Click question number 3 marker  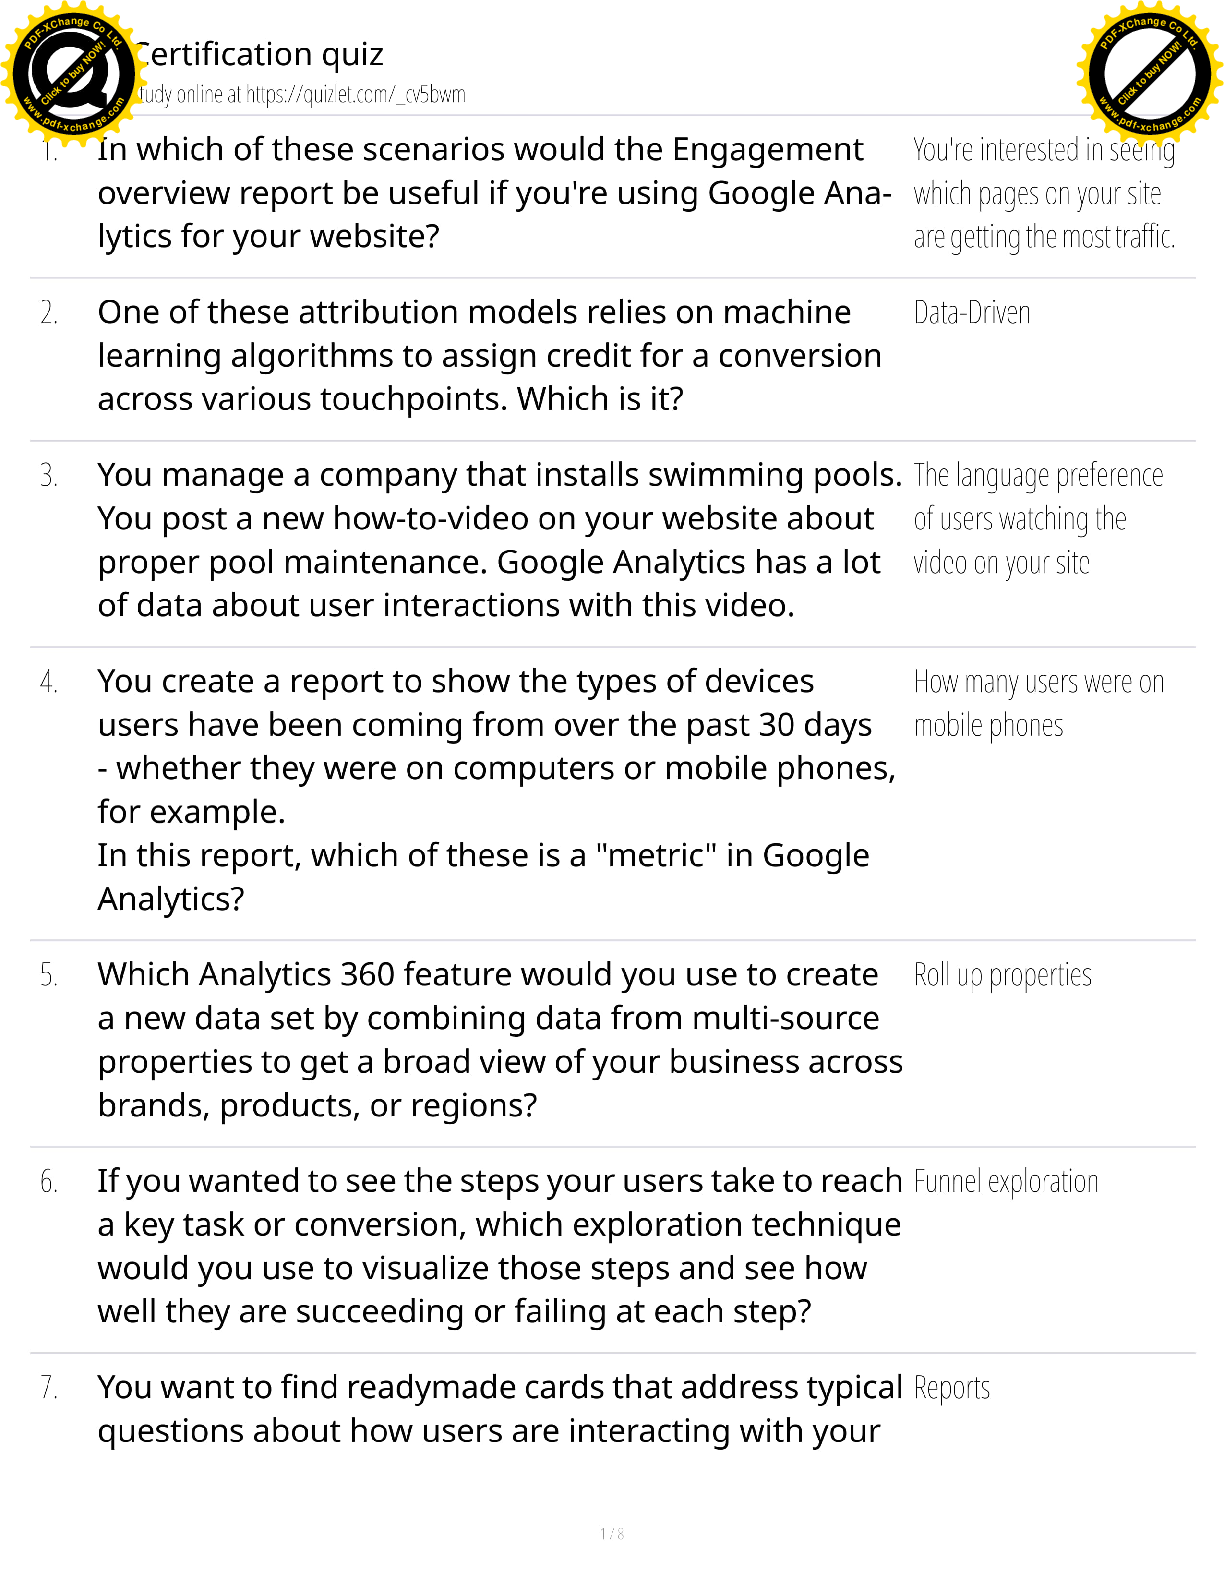pyautogui.click(x=49, y=476)
